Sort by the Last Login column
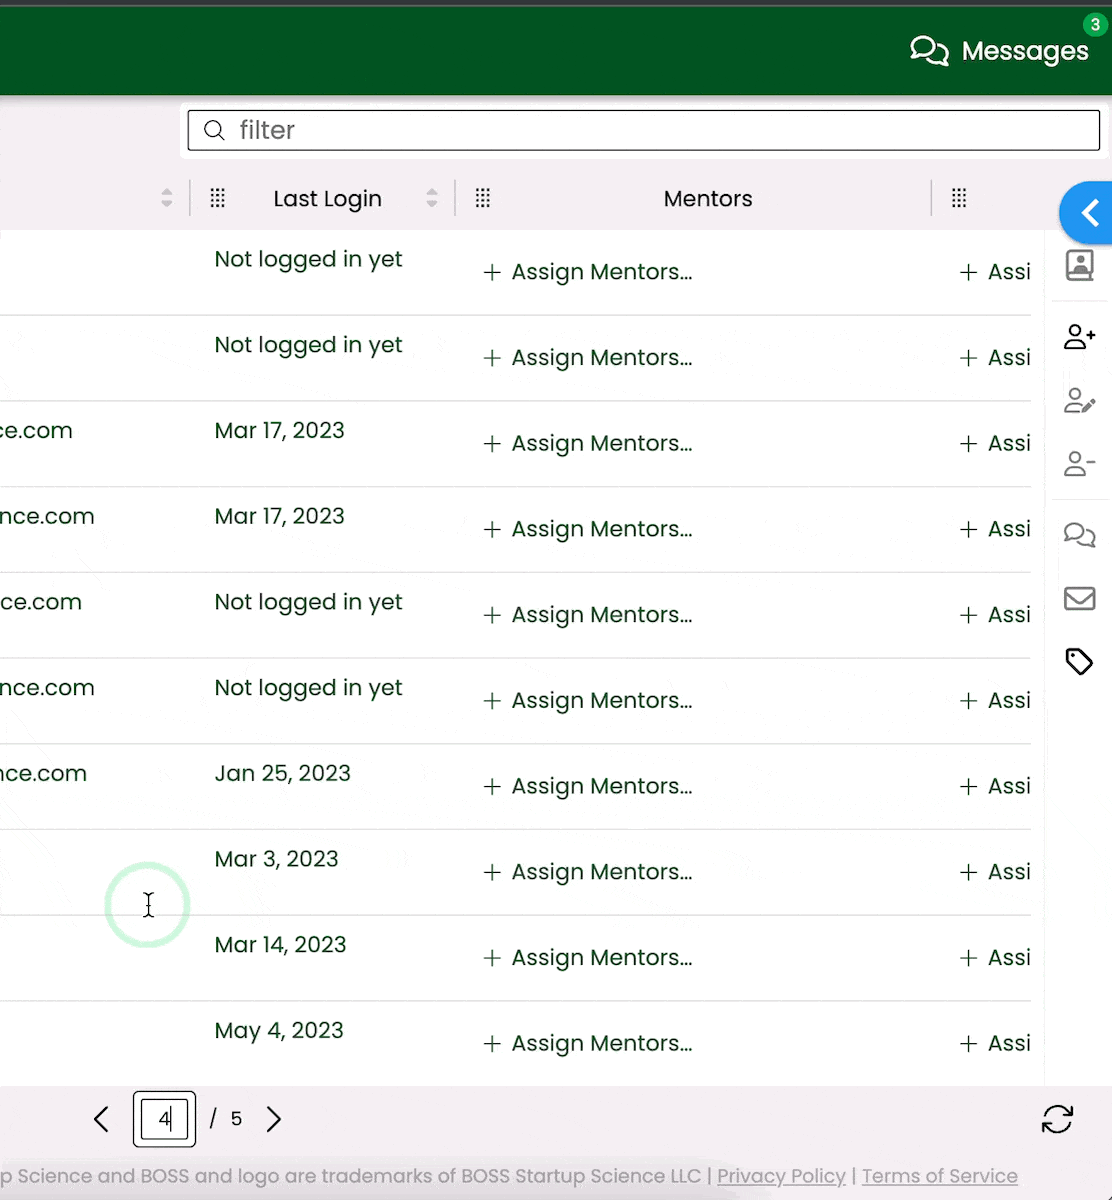Image resolution: width=1112 pixels, height=1200 pixels. pos(432,198)
